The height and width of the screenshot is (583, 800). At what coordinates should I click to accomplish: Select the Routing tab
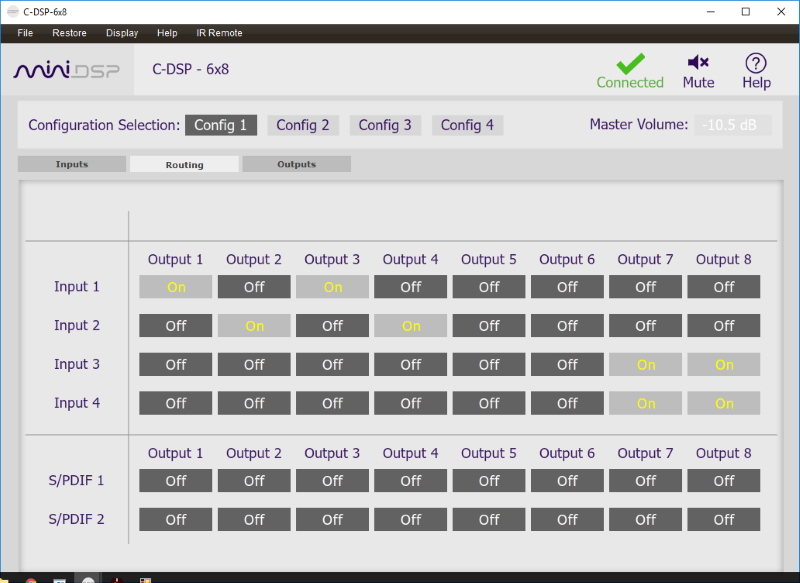(184, 164)
